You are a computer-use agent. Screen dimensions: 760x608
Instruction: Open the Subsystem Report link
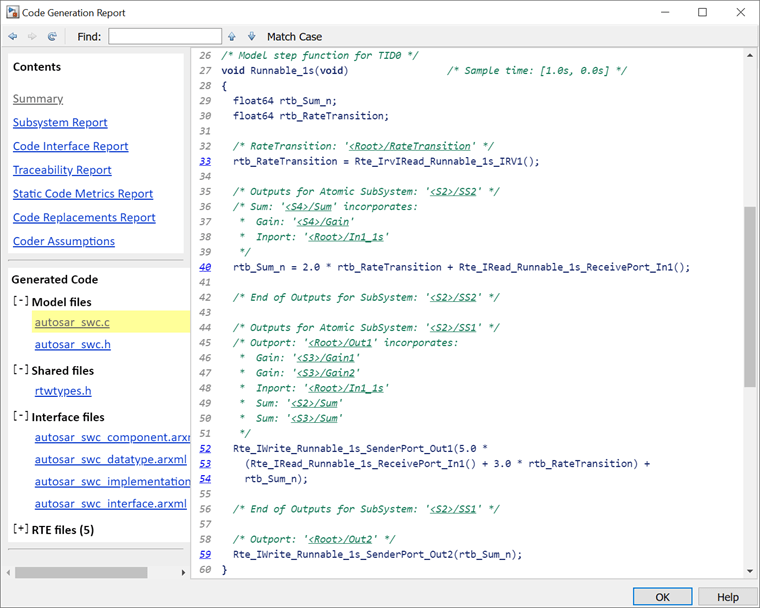pyautogui.click(x=60, y=123)
